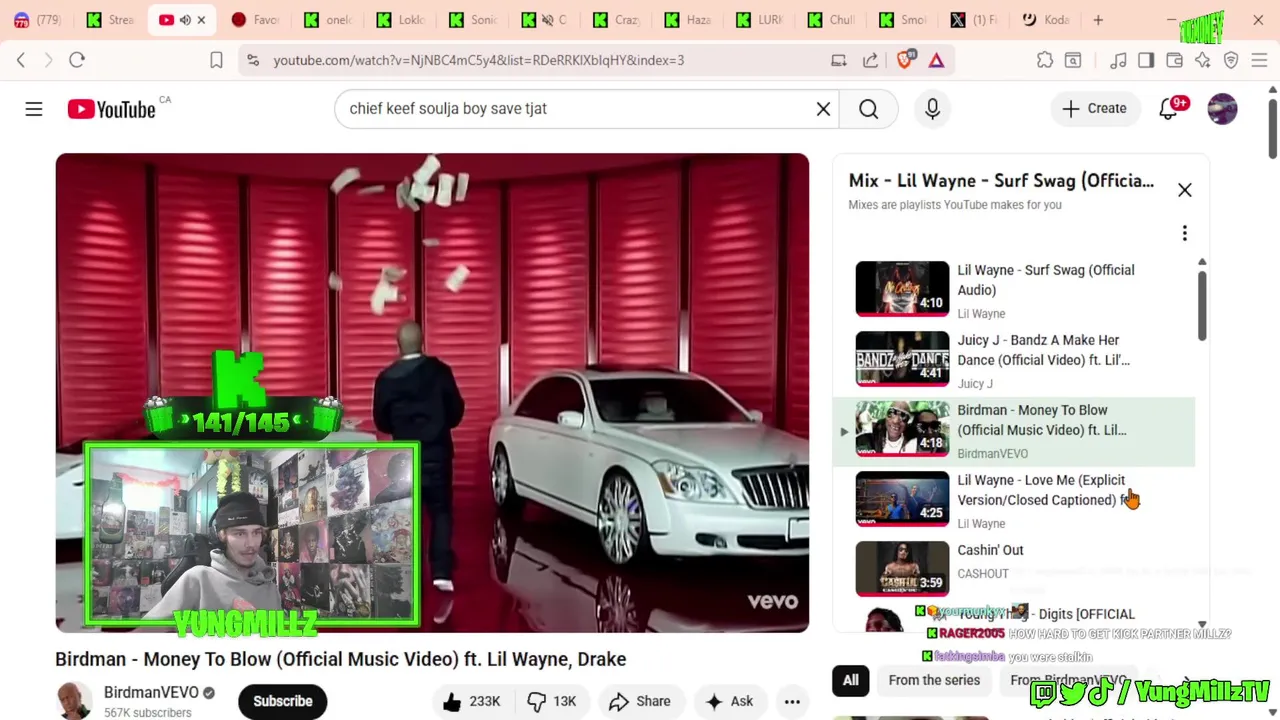Open the YouTube guide hamburger menu

[34, 109]
